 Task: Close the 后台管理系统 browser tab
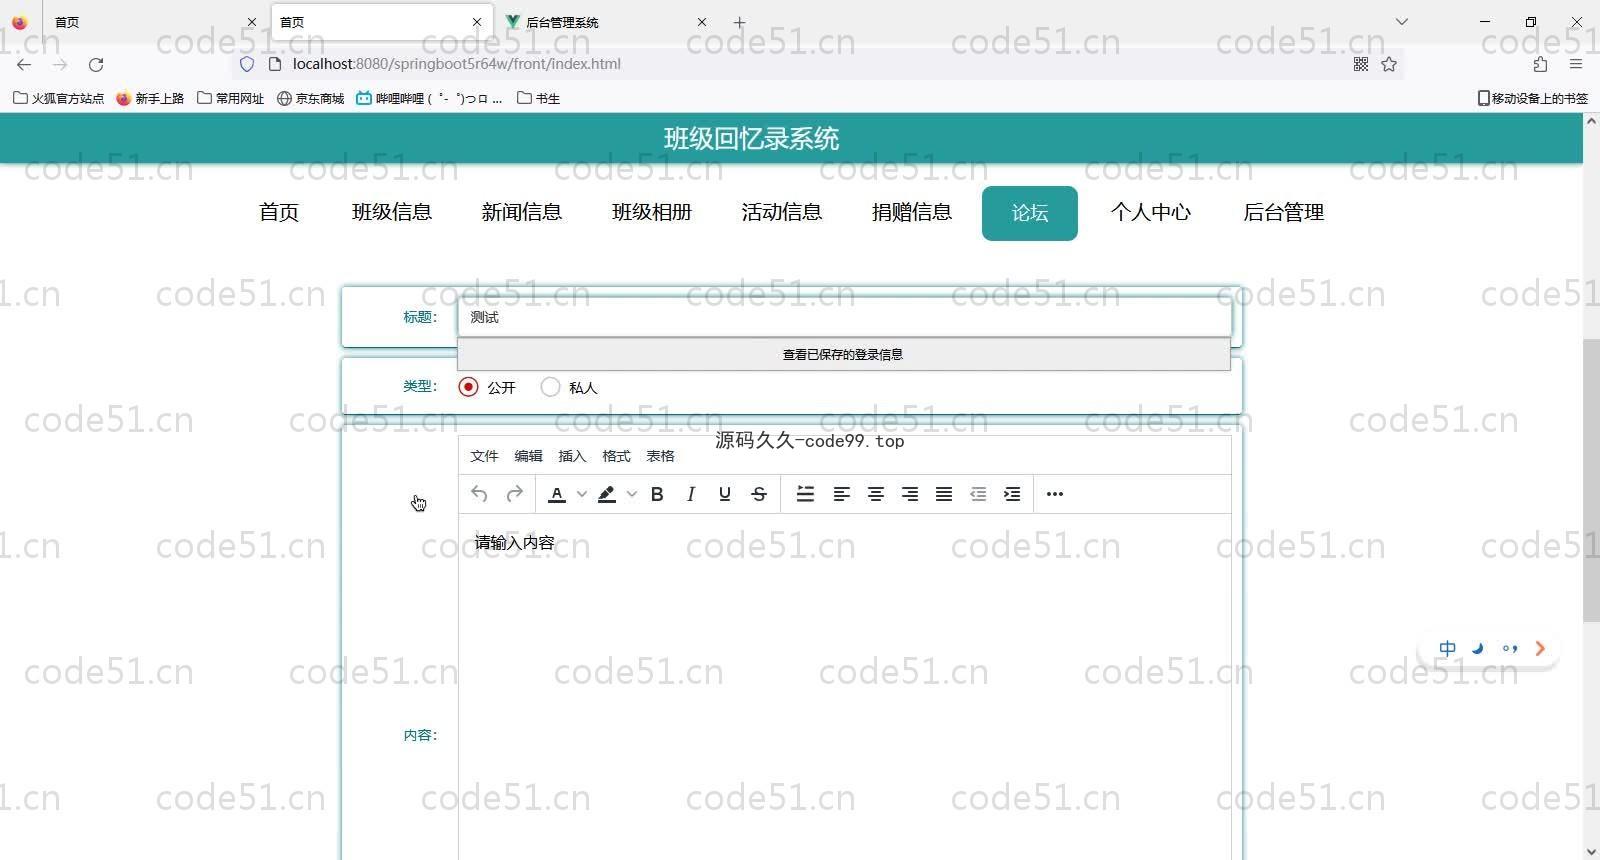(702, 22)
